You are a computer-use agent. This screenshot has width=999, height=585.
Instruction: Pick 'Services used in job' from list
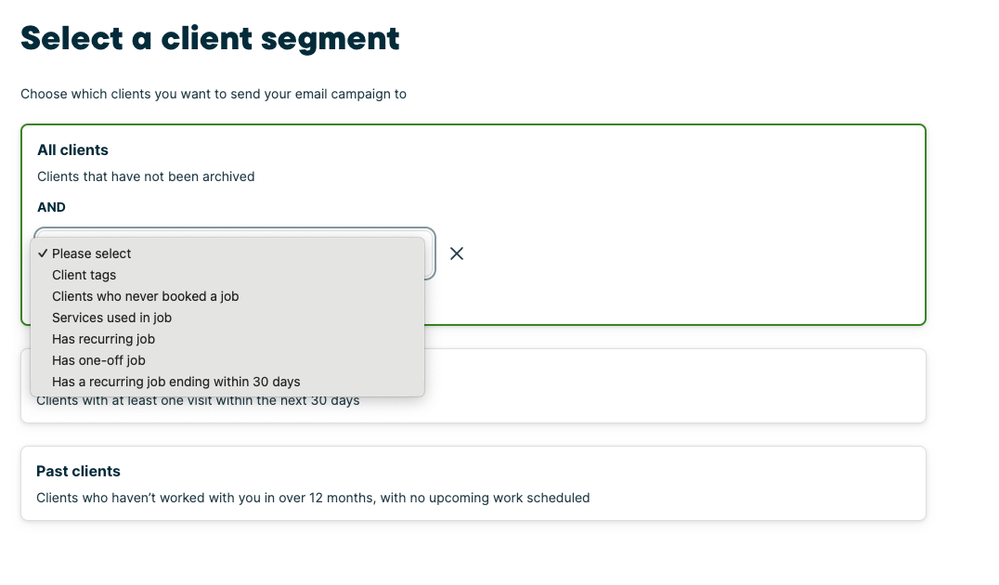(x=112, y=318)
